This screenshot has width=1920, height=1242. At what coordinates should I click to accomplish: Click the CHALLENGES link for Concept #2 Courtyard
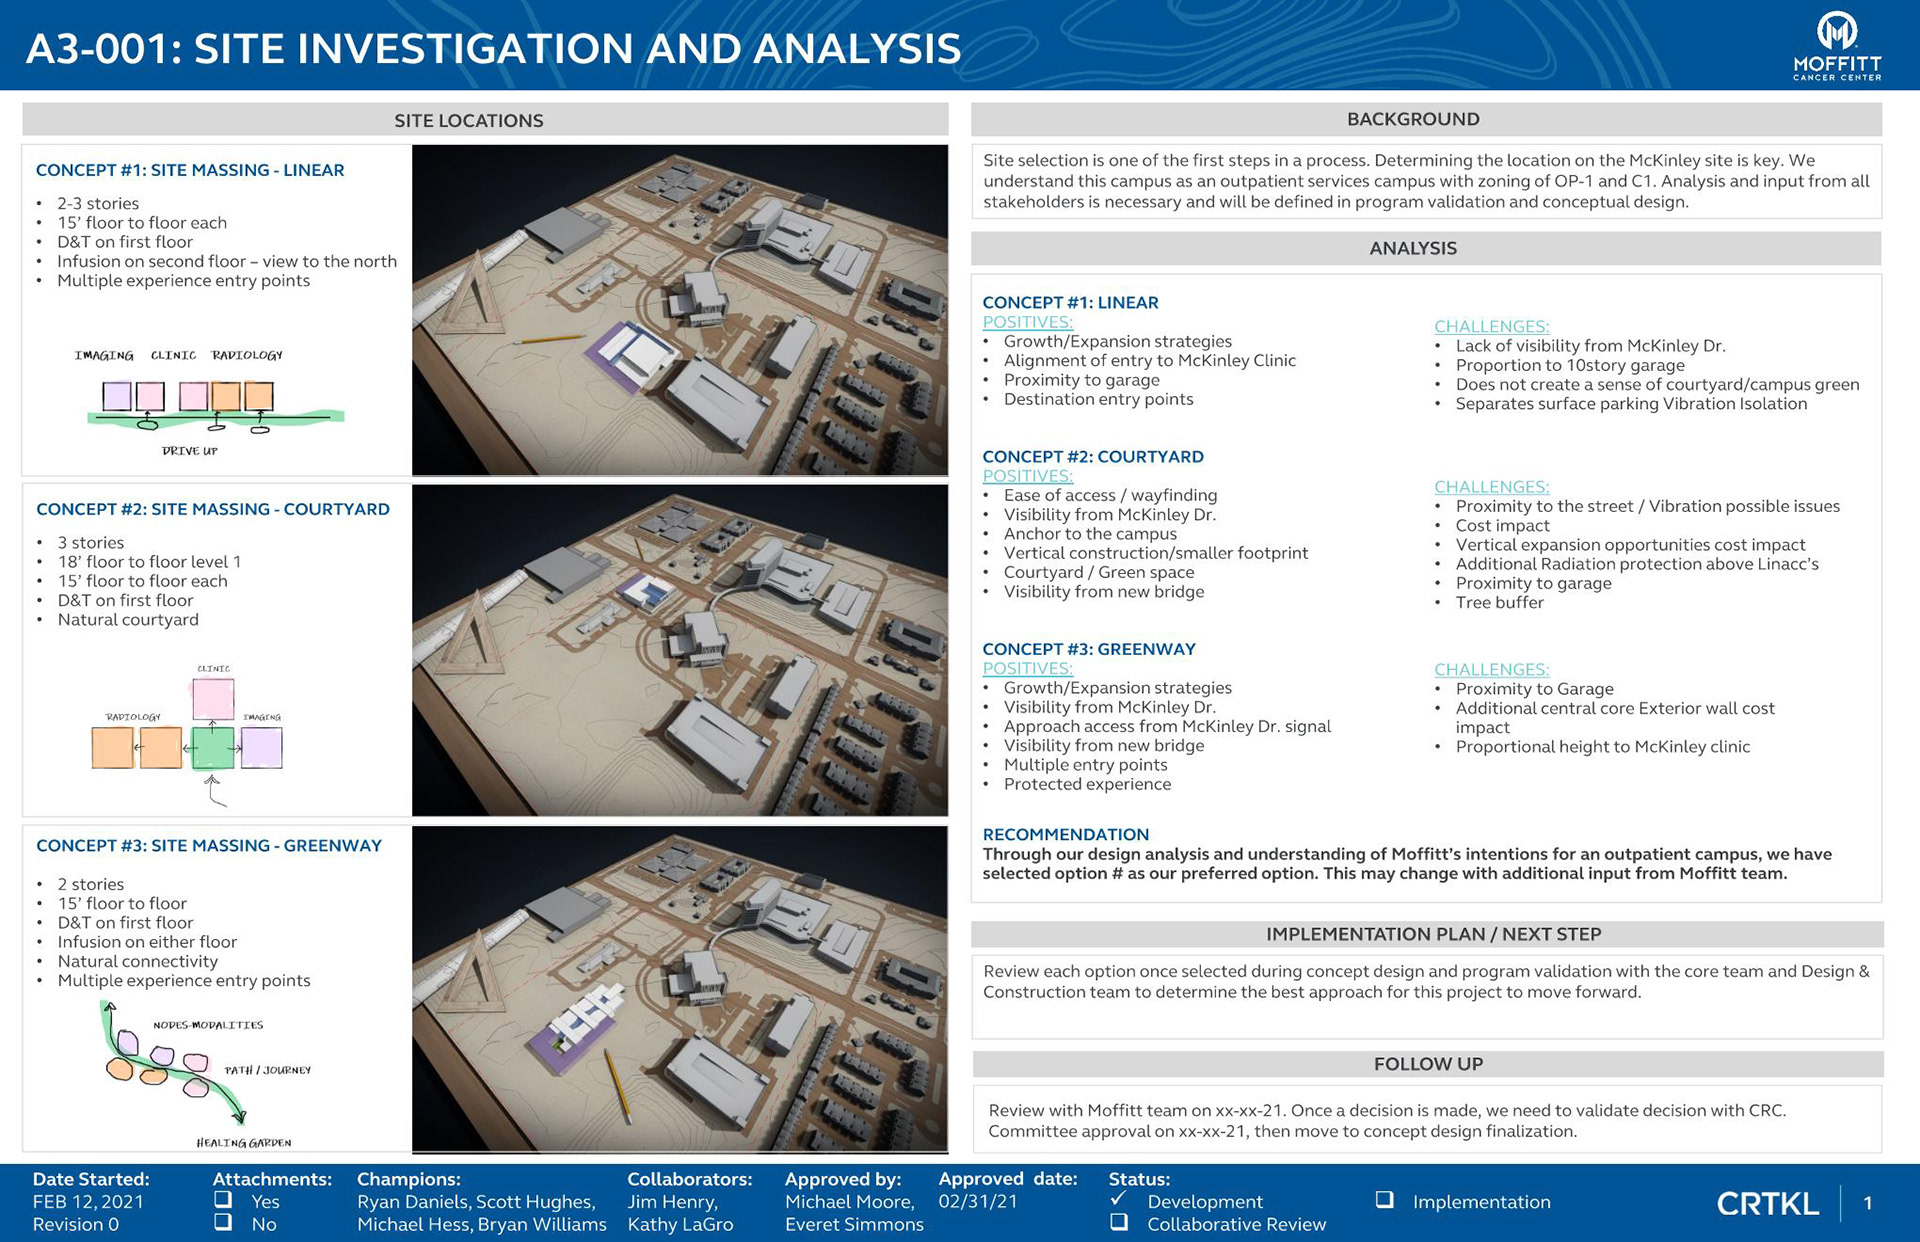[1491, 487]
